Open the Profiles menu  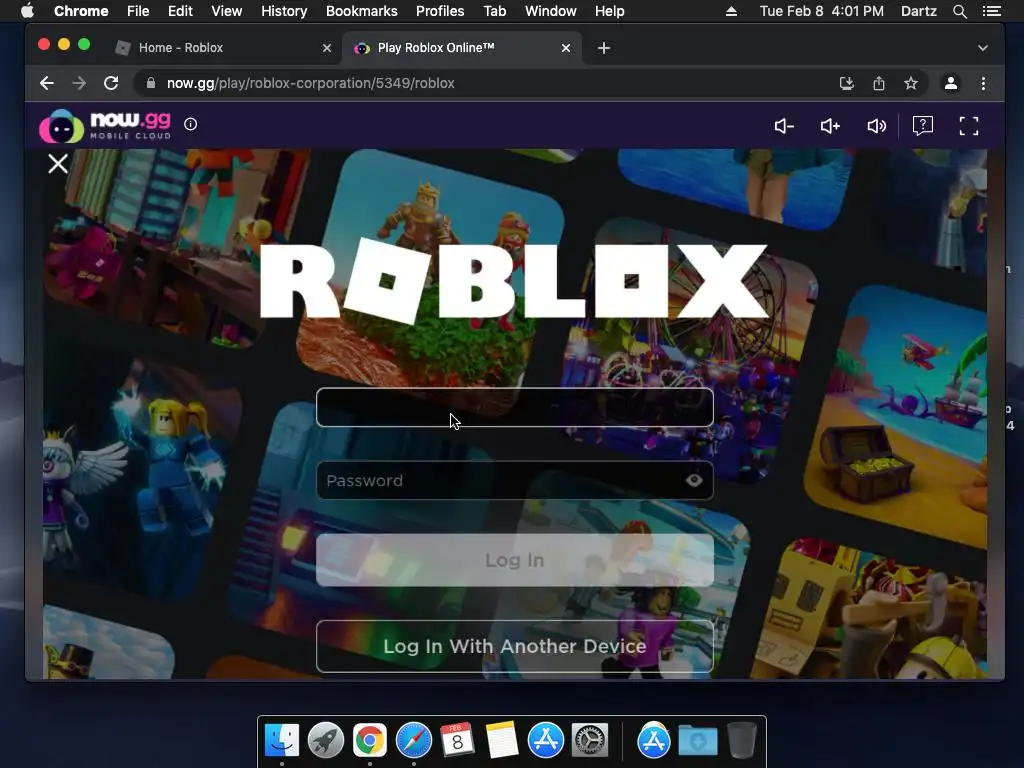click(440, 11)
